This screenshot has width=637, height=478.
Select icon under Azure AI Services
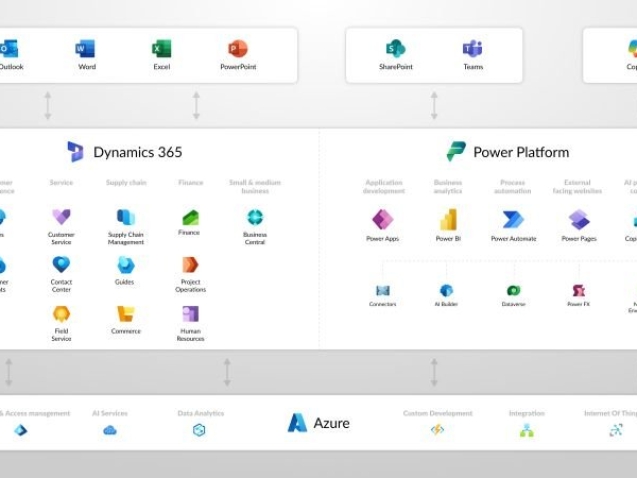click(x=110, y=430)
